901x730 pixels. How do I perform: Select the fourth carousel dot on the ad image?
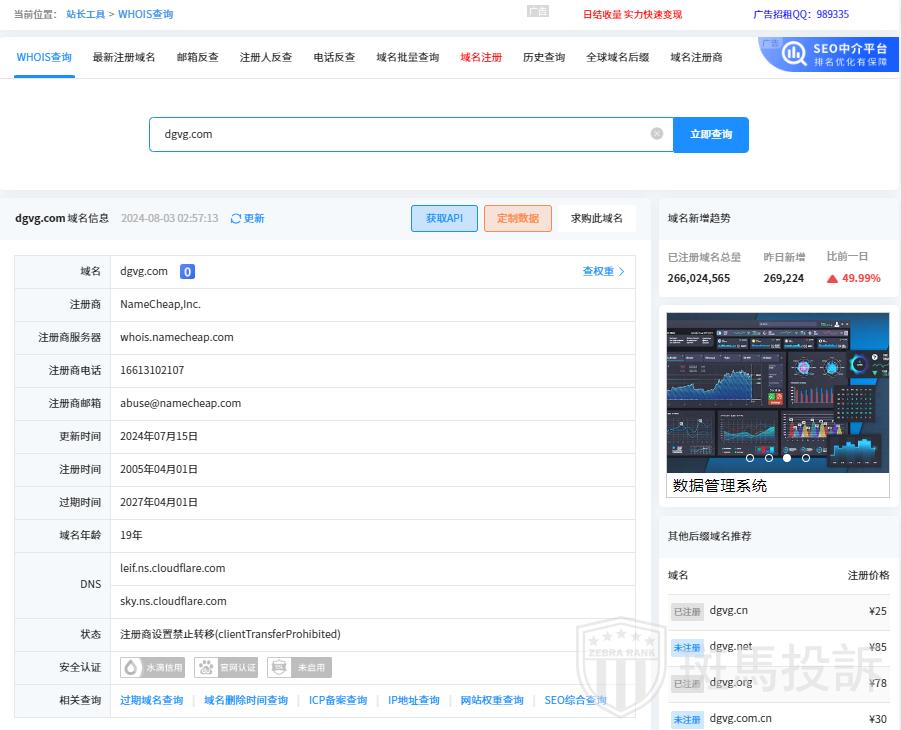pyautogui.click(x=806, y=458)
